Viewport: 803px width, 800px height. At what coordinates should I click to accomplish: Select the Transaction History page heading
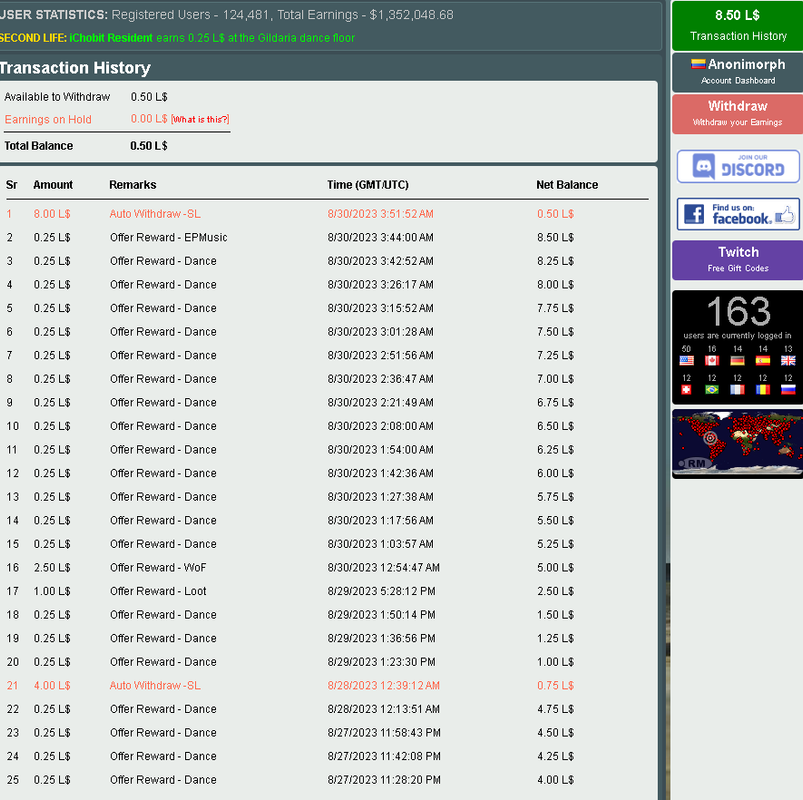[x=75, y=68]
